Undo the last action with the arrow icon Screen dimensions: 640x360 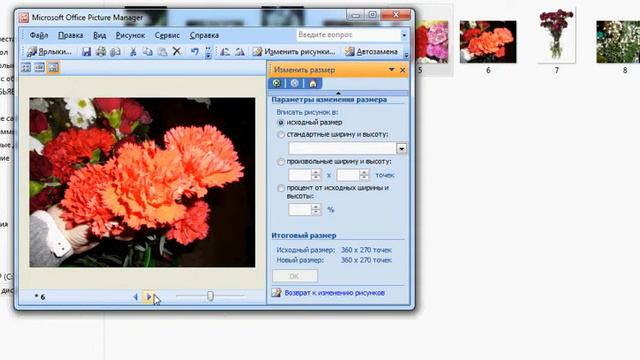pyautogui.click(x=195, y=52)
